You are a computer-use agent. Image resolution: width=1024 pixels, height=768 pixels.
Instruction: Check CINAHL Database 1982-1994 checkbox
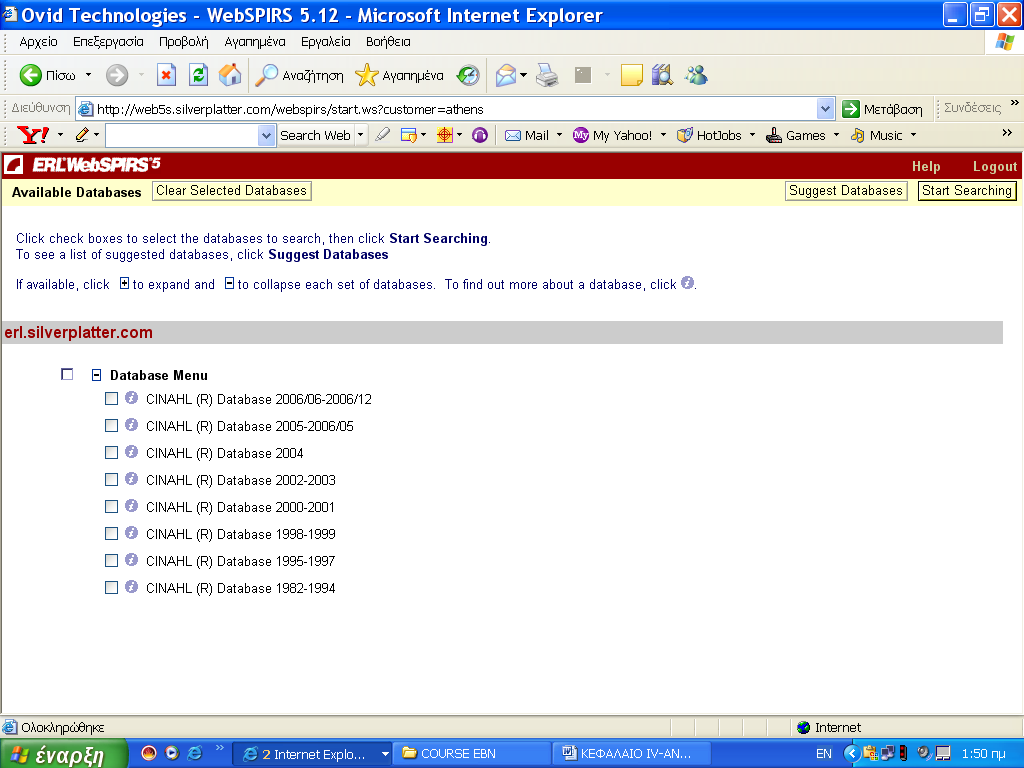click(112, 588)
